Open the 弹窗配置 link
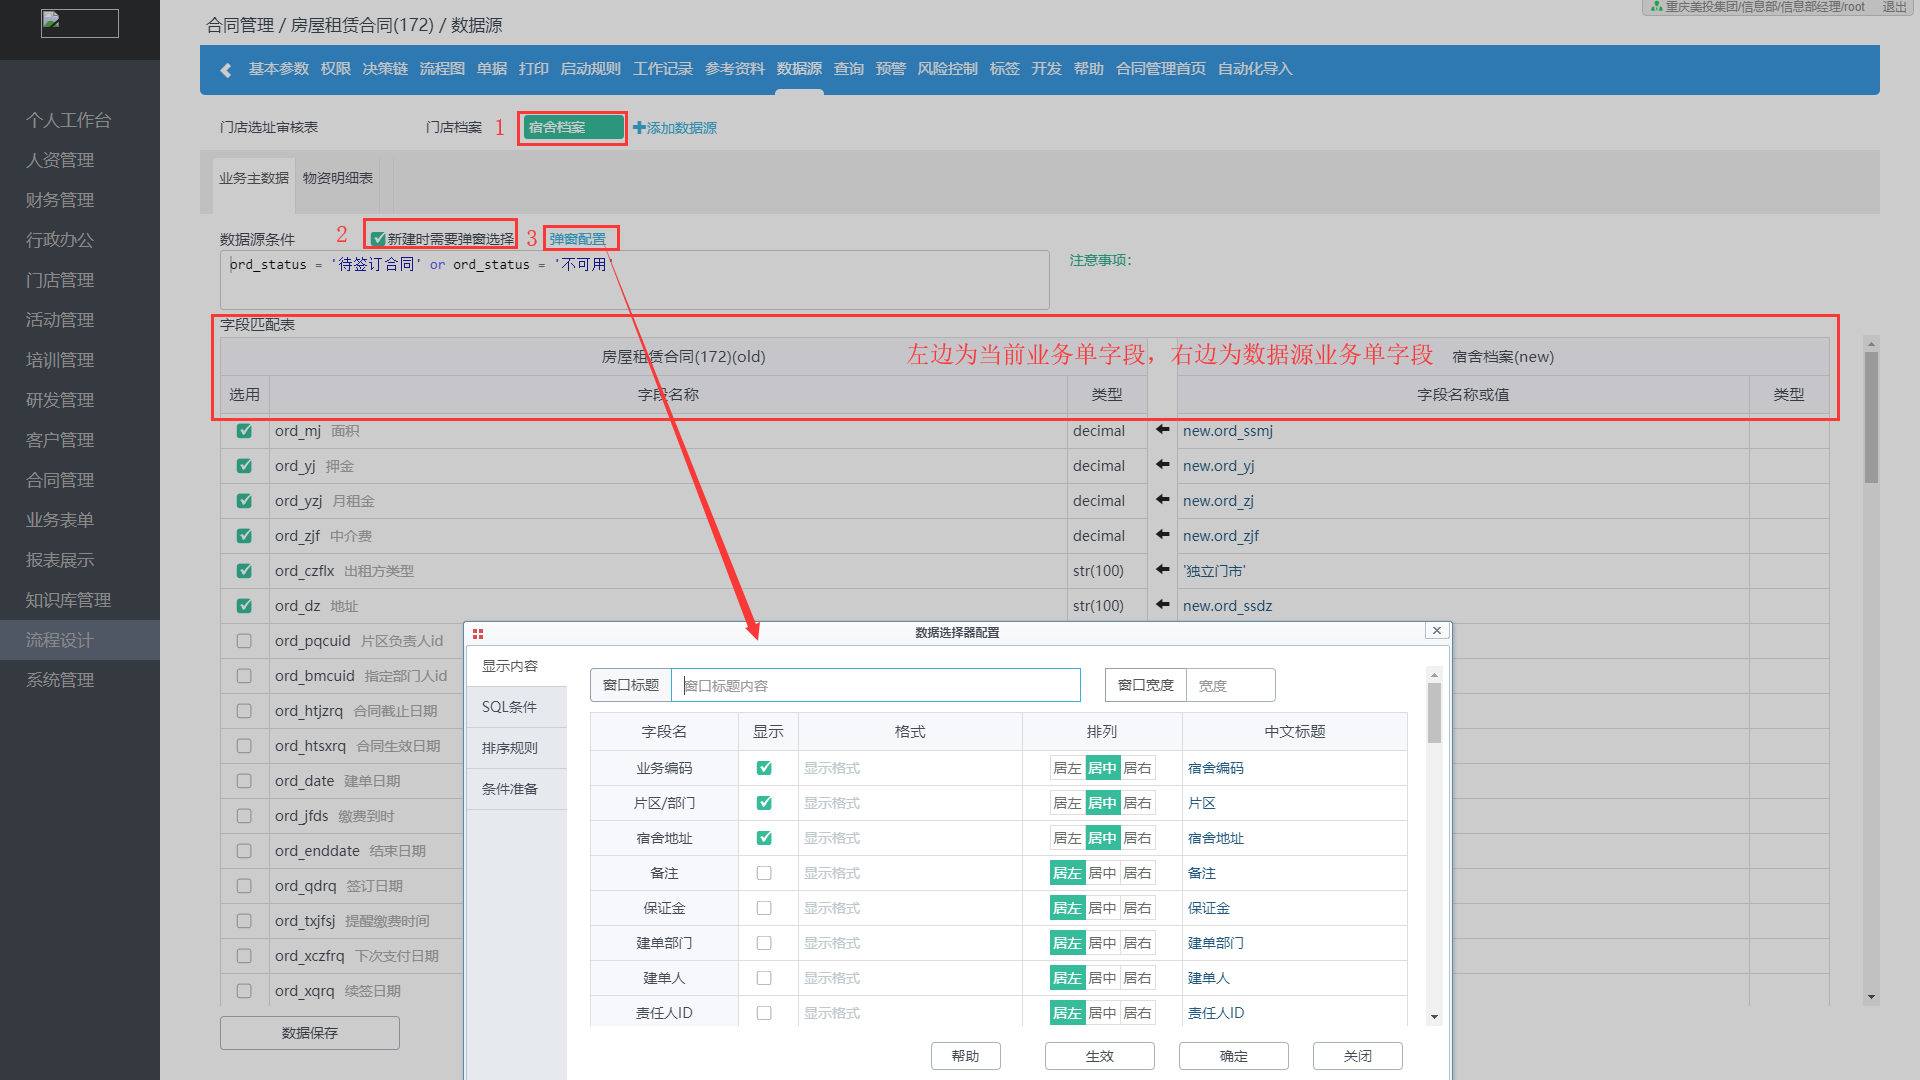 577,239
